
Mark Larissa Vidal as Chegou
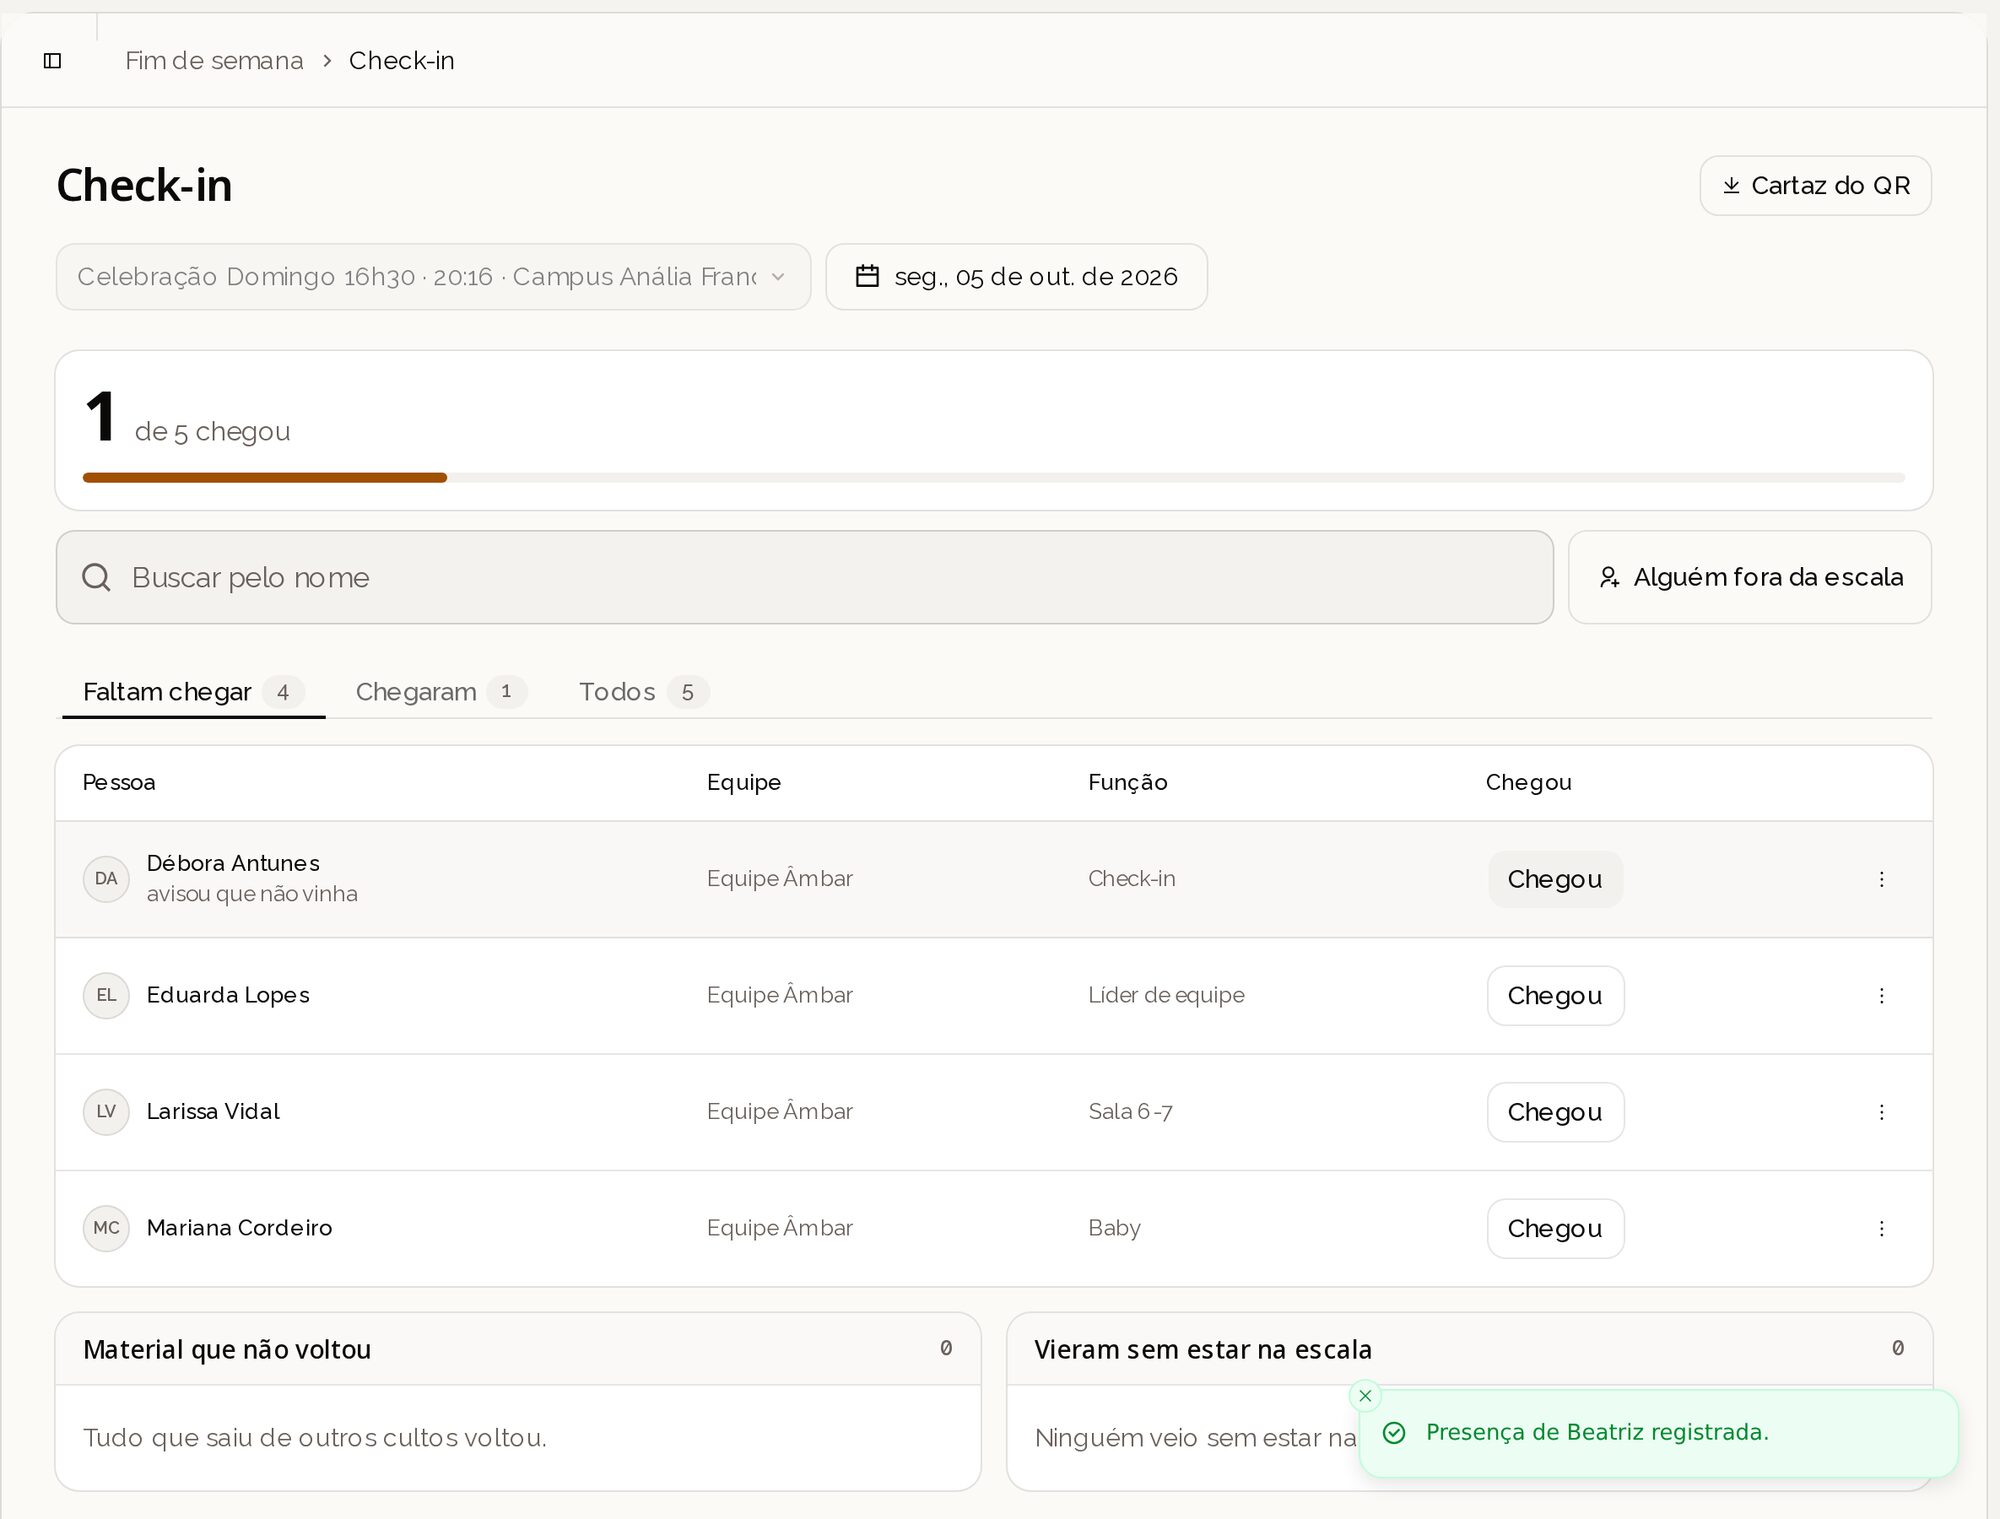[1555, 1112]
